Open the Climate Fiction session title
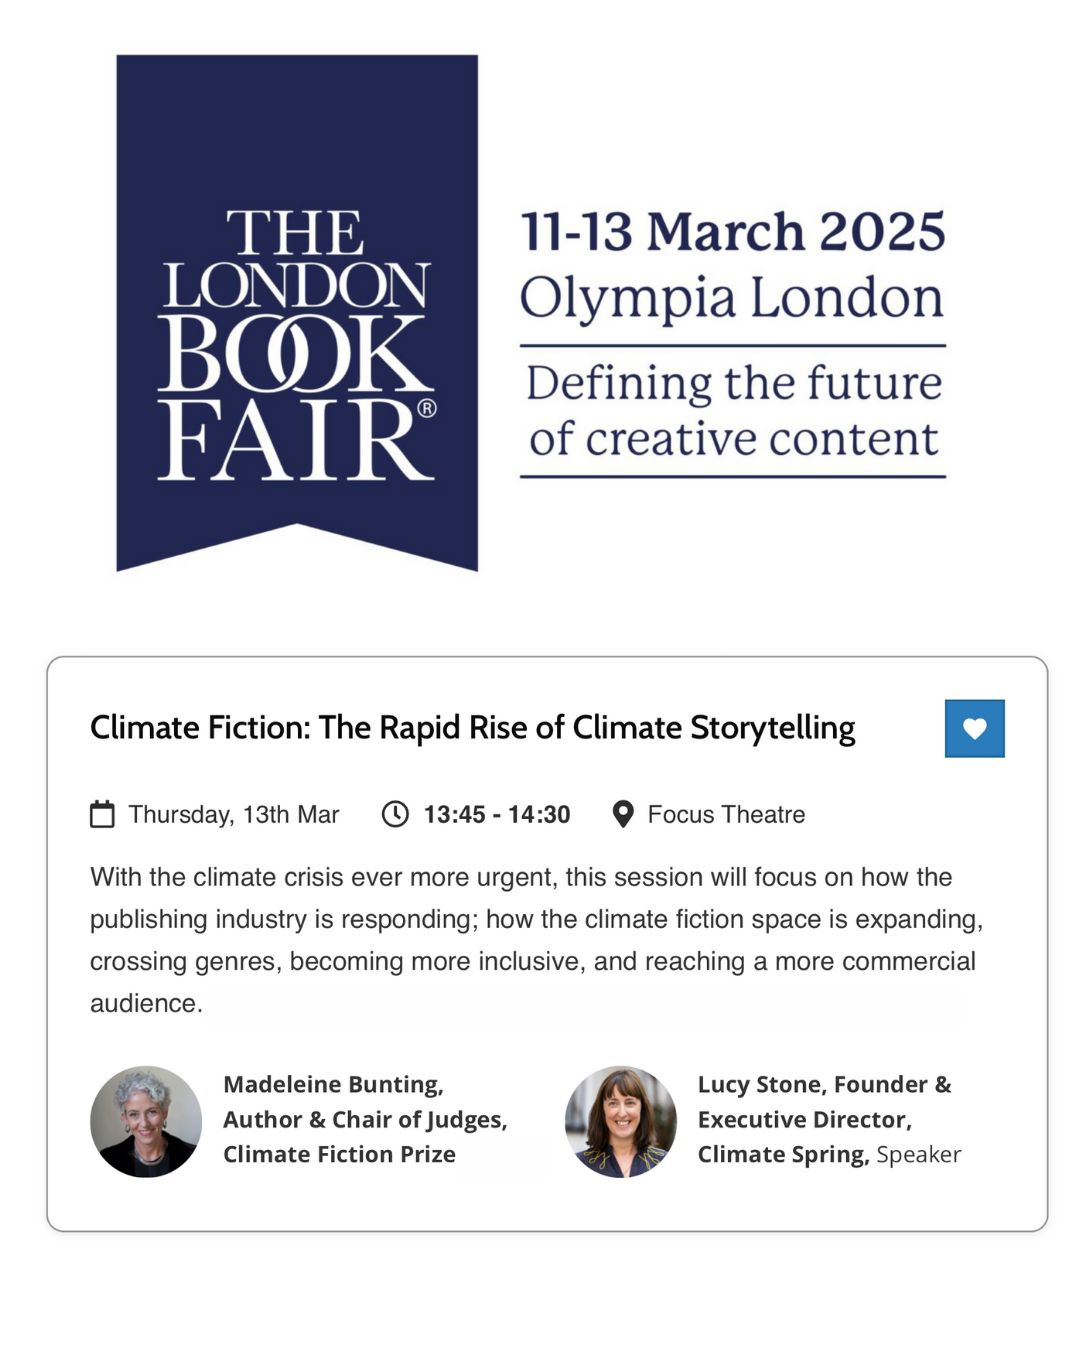Screen dimensions: 1080x1350 coord(472,728)
